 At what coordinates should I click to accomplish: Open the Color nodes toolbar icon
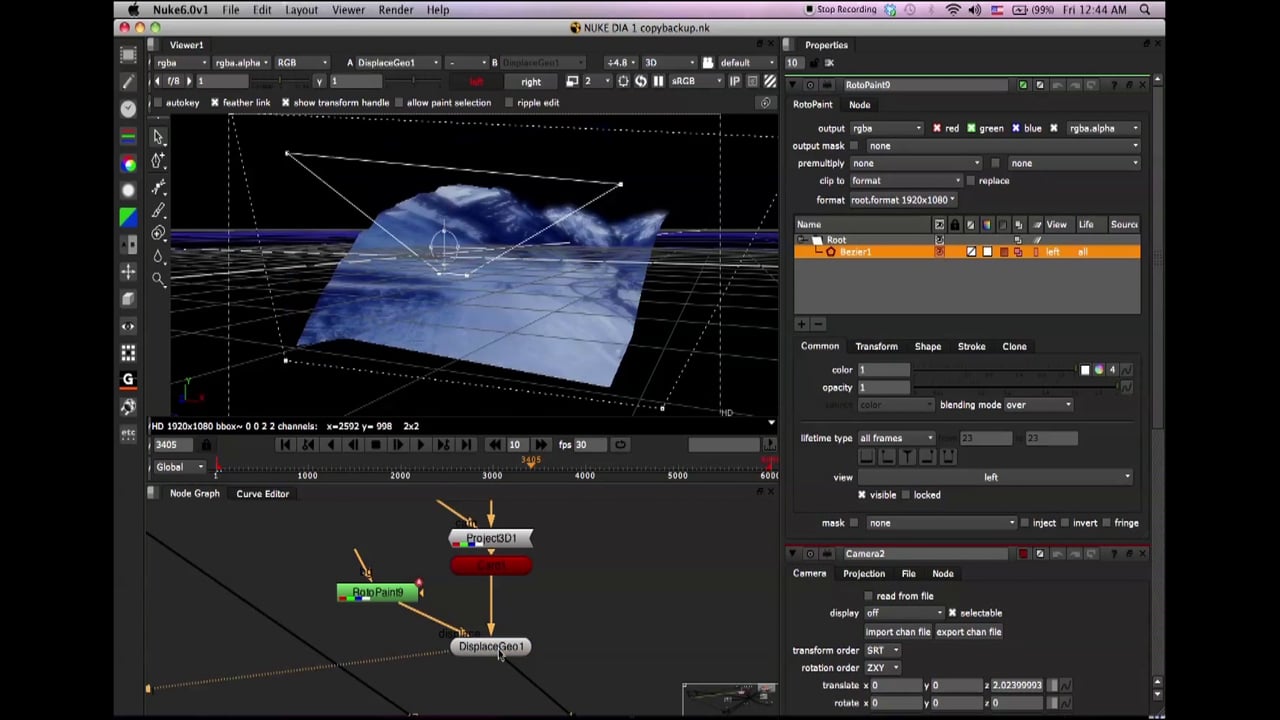pos(128,164)
